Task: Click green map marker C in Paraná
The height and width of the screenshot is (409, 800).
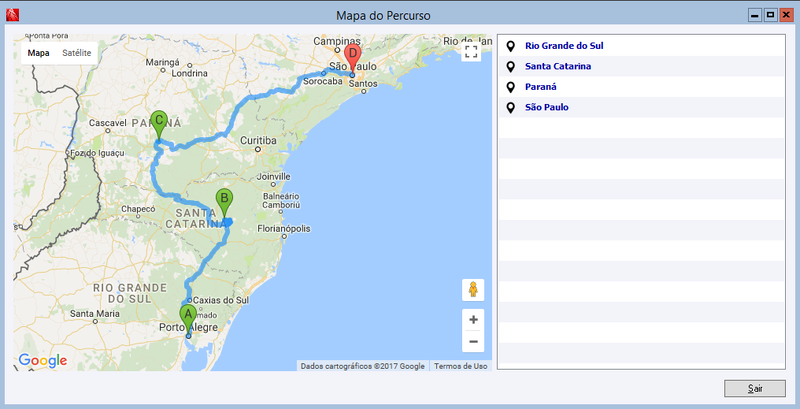Action: (159, 124)
